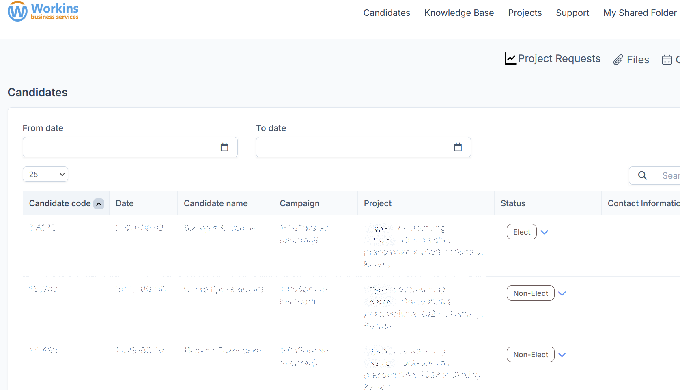Click the Elect status badge
The width and height of the screenshot is (680, 390).
[522, 232]
